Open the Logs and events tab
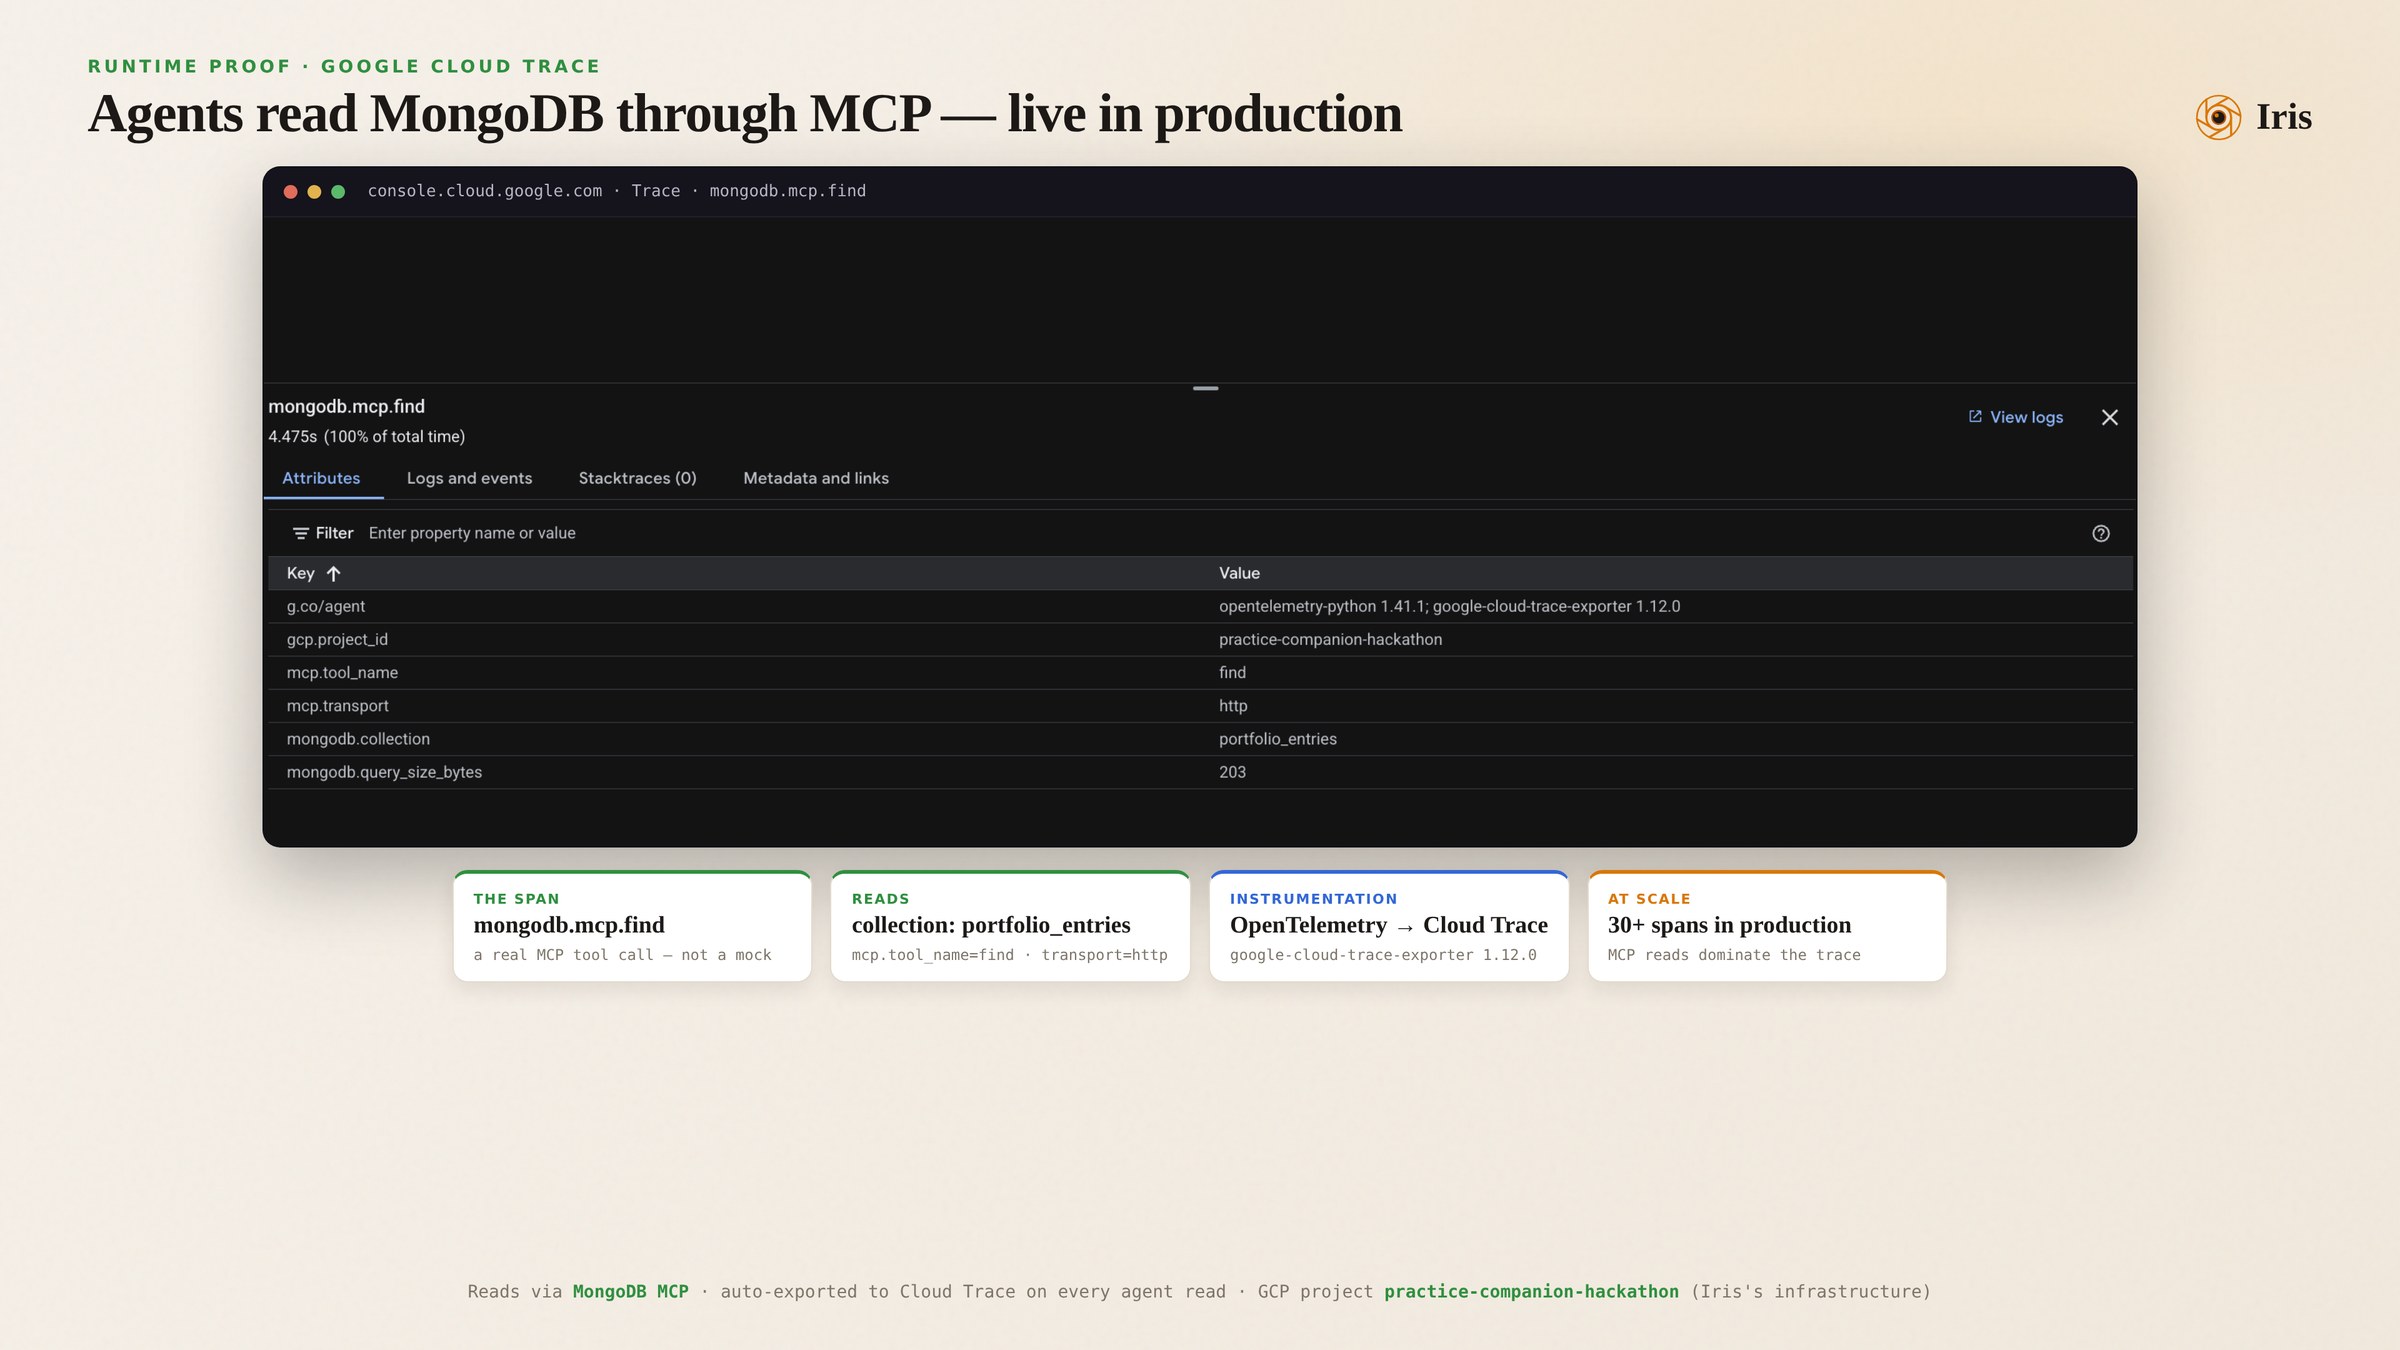2400x1350 pixels. click(469, 478)
